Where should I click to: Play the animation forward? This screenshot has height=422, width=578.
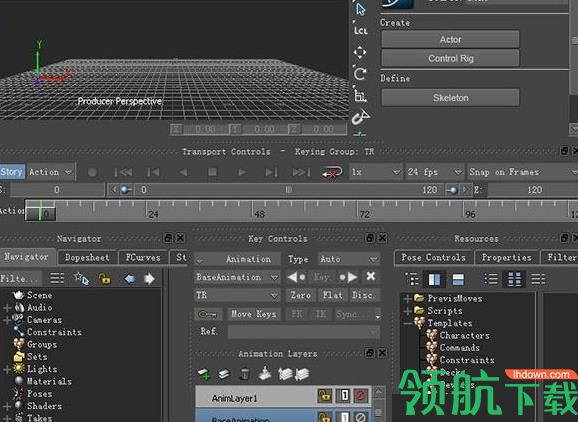pos(242,172)
